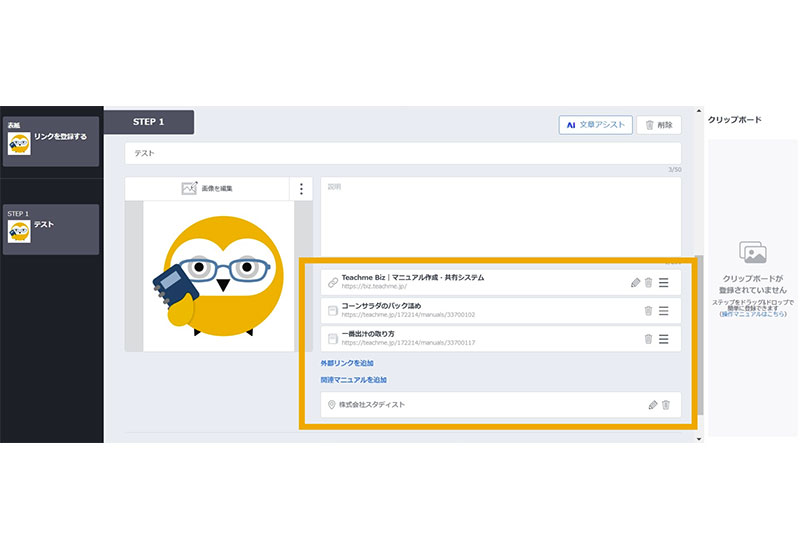Click the step title field containing テスト

[402, 154]
